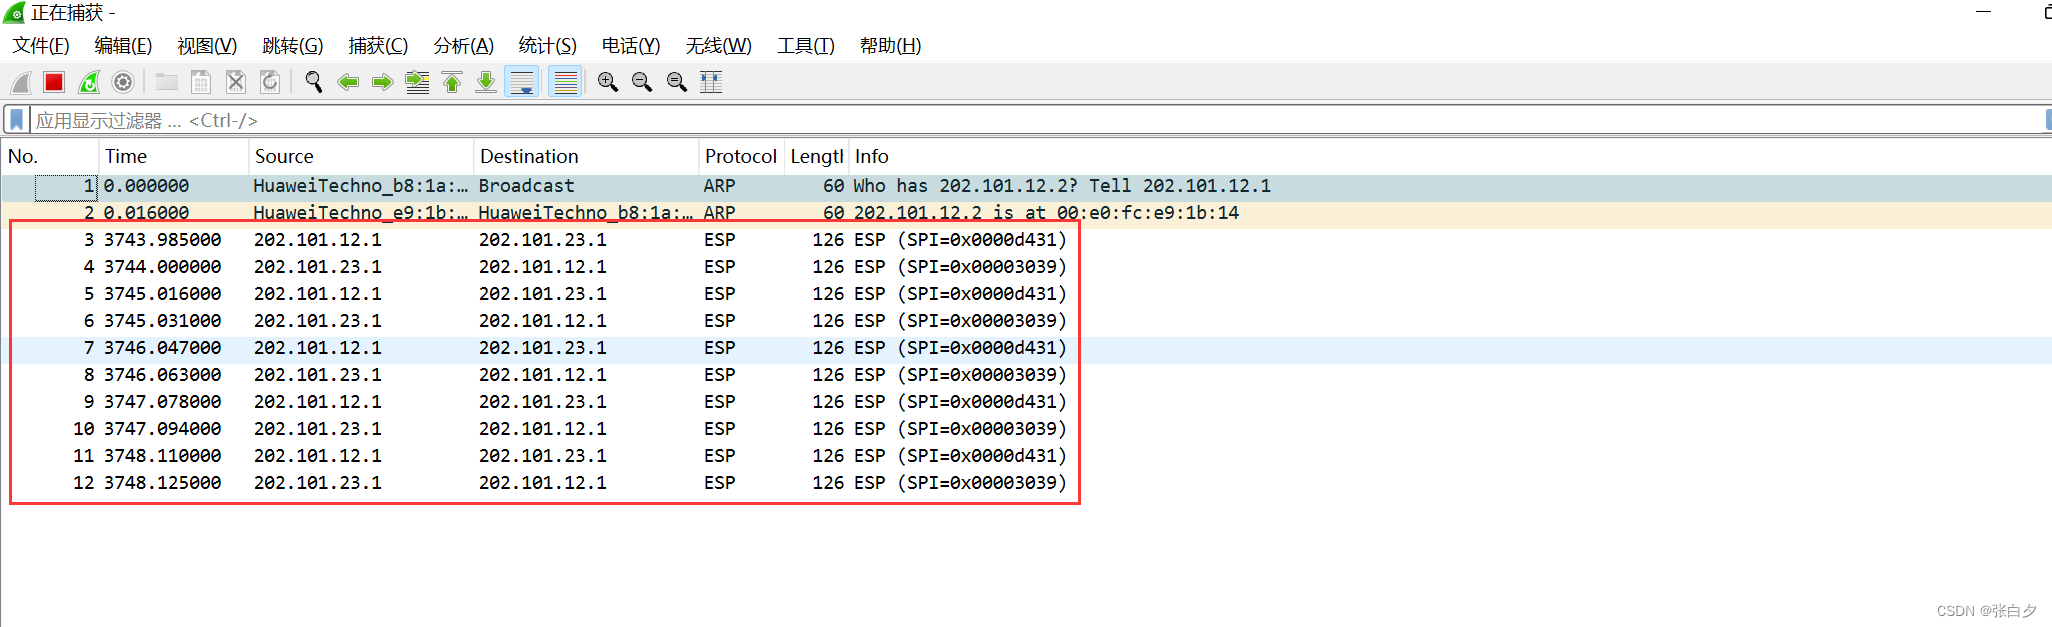This screenshot has width=2052, height=627.
Task: Sort by the Time column header
Action: 173,156
